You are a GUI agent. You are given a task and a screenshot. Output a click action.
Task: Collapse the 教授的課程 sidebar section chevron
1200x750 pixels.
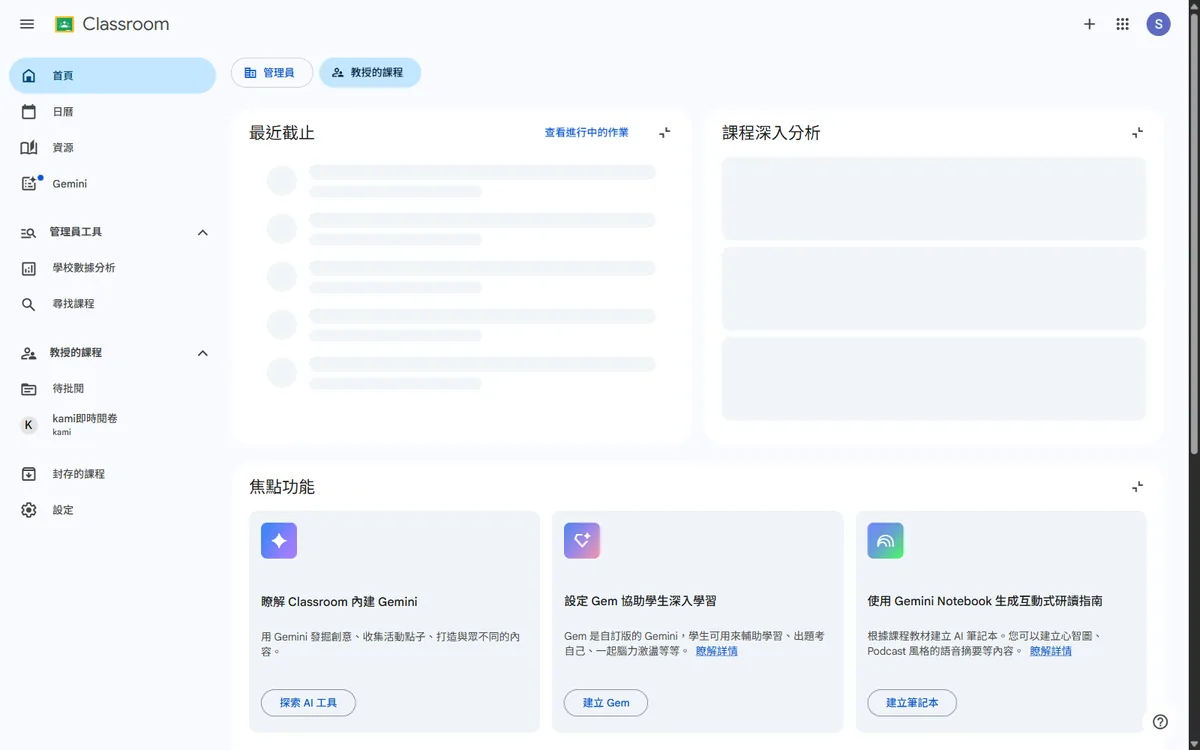[203, 353]
